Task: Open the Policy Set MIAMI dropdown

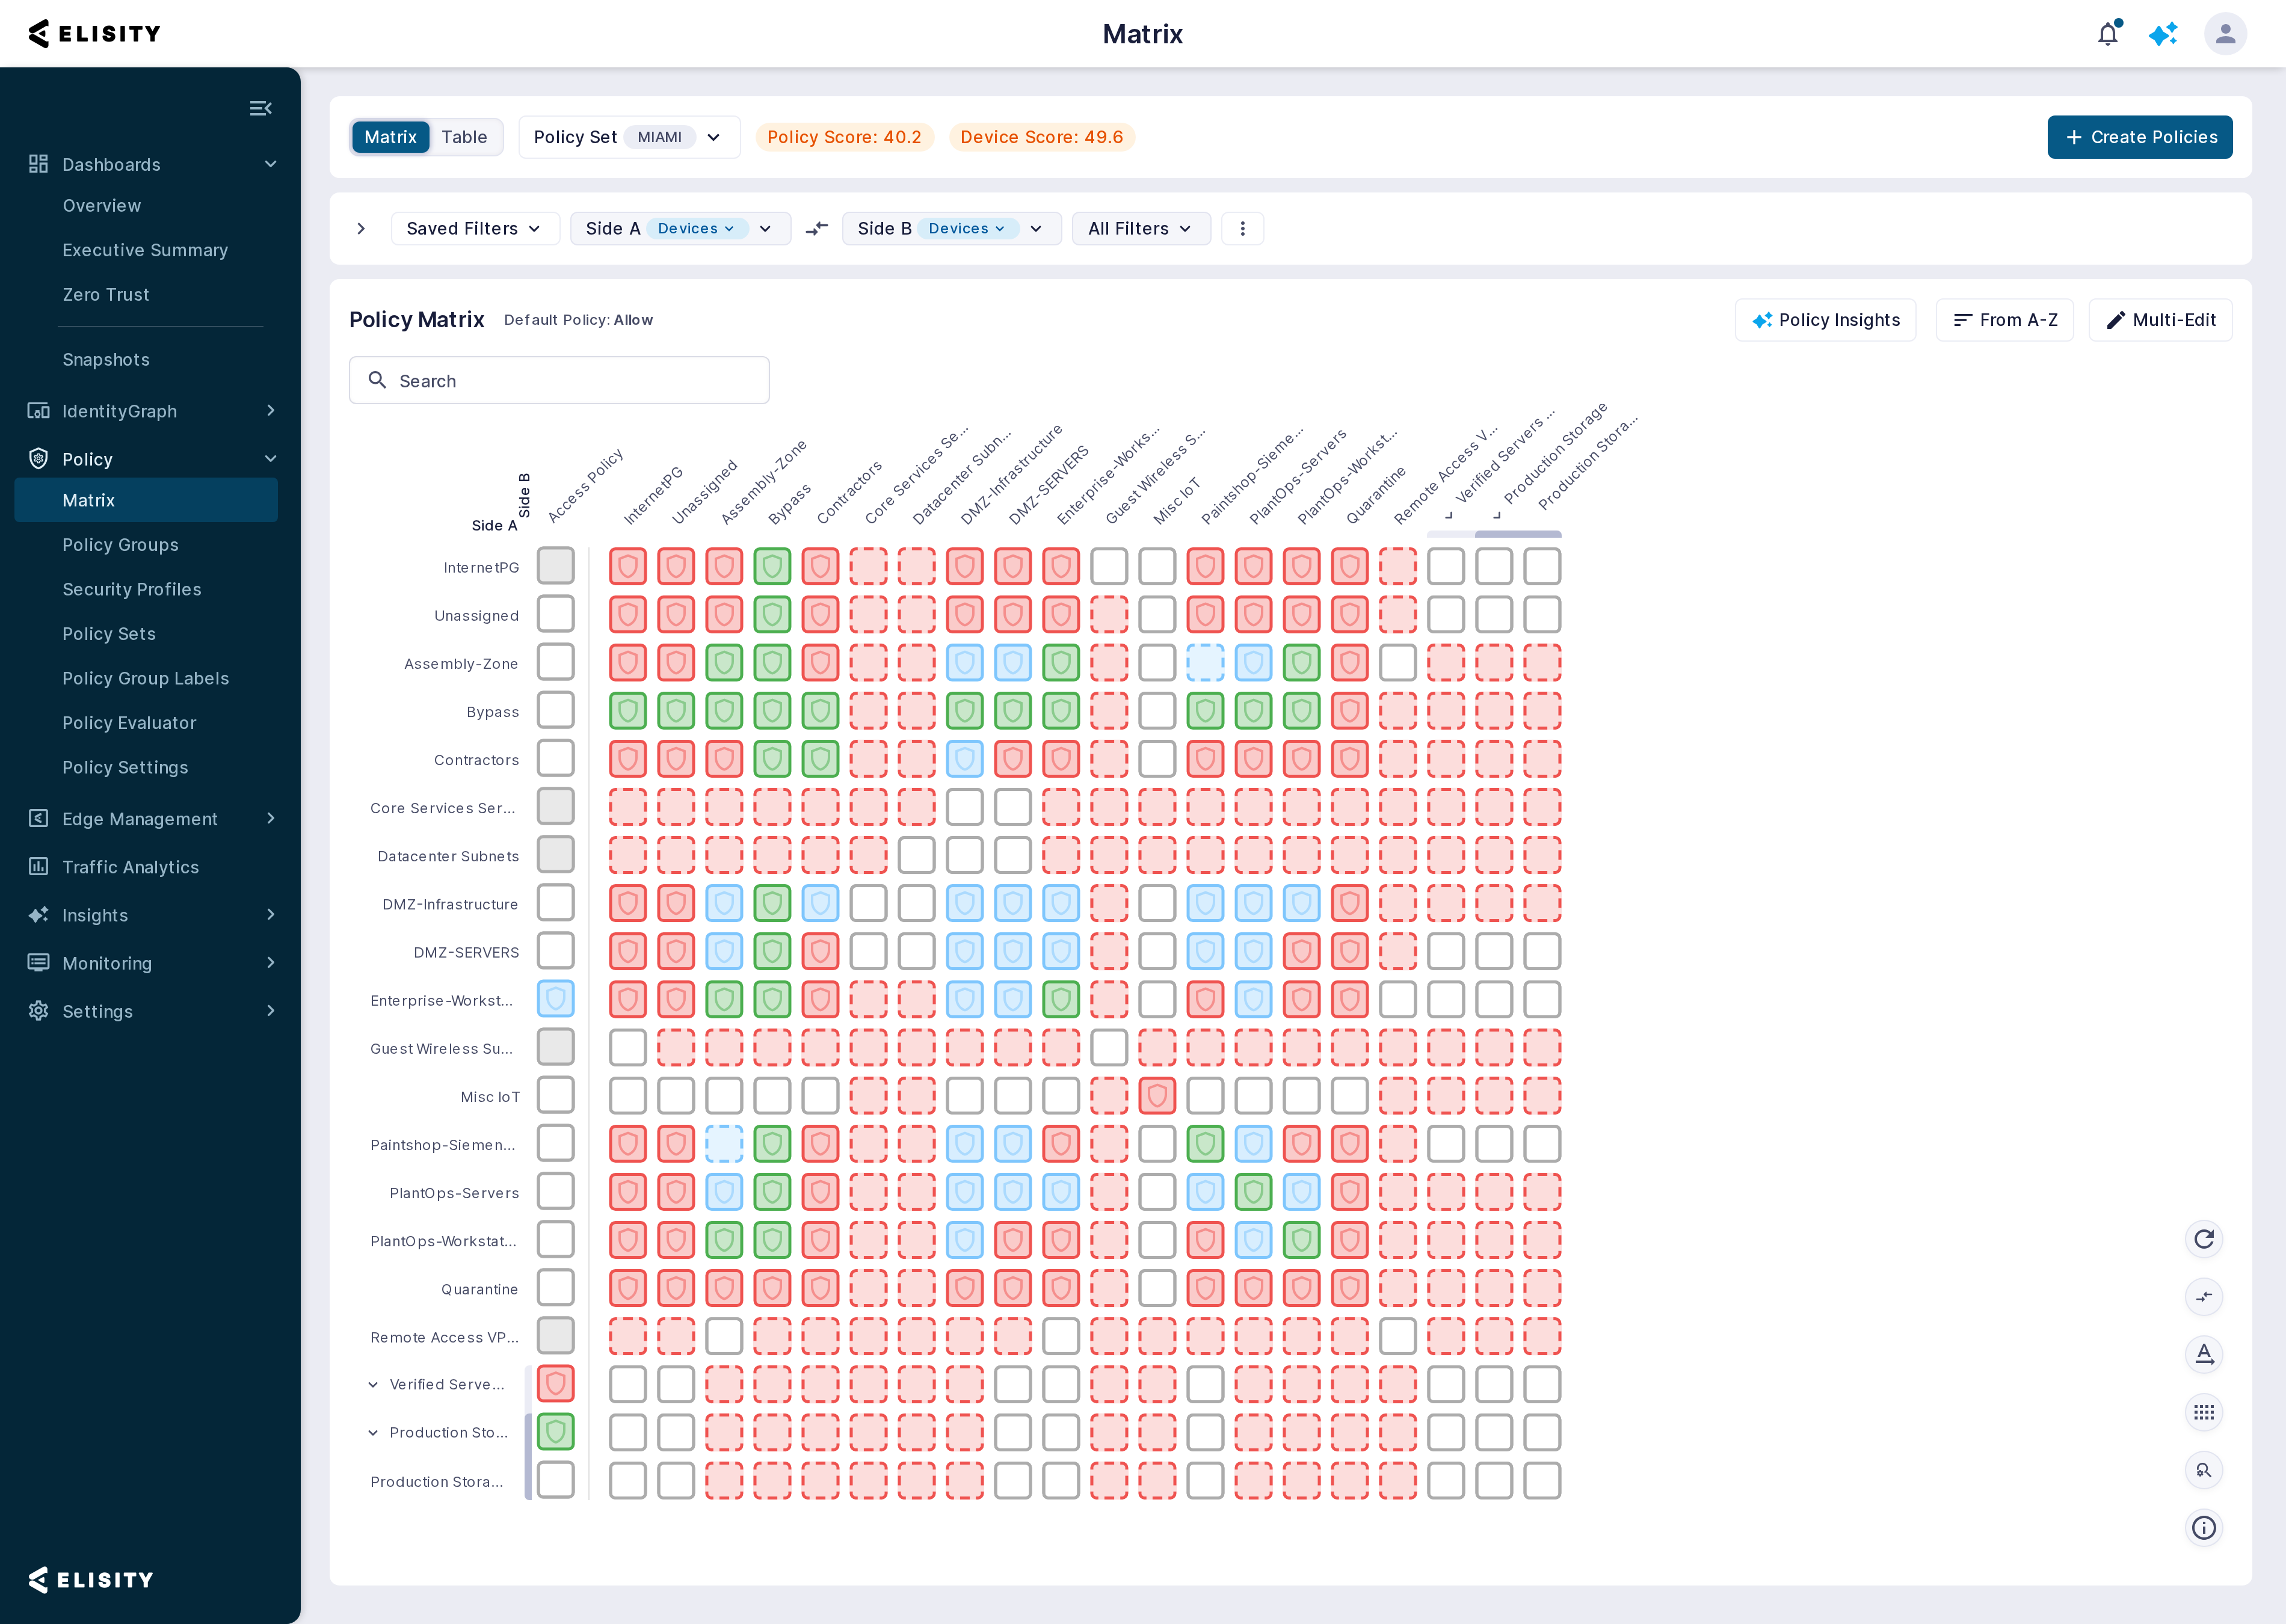Action: click(x=629, y=137)
